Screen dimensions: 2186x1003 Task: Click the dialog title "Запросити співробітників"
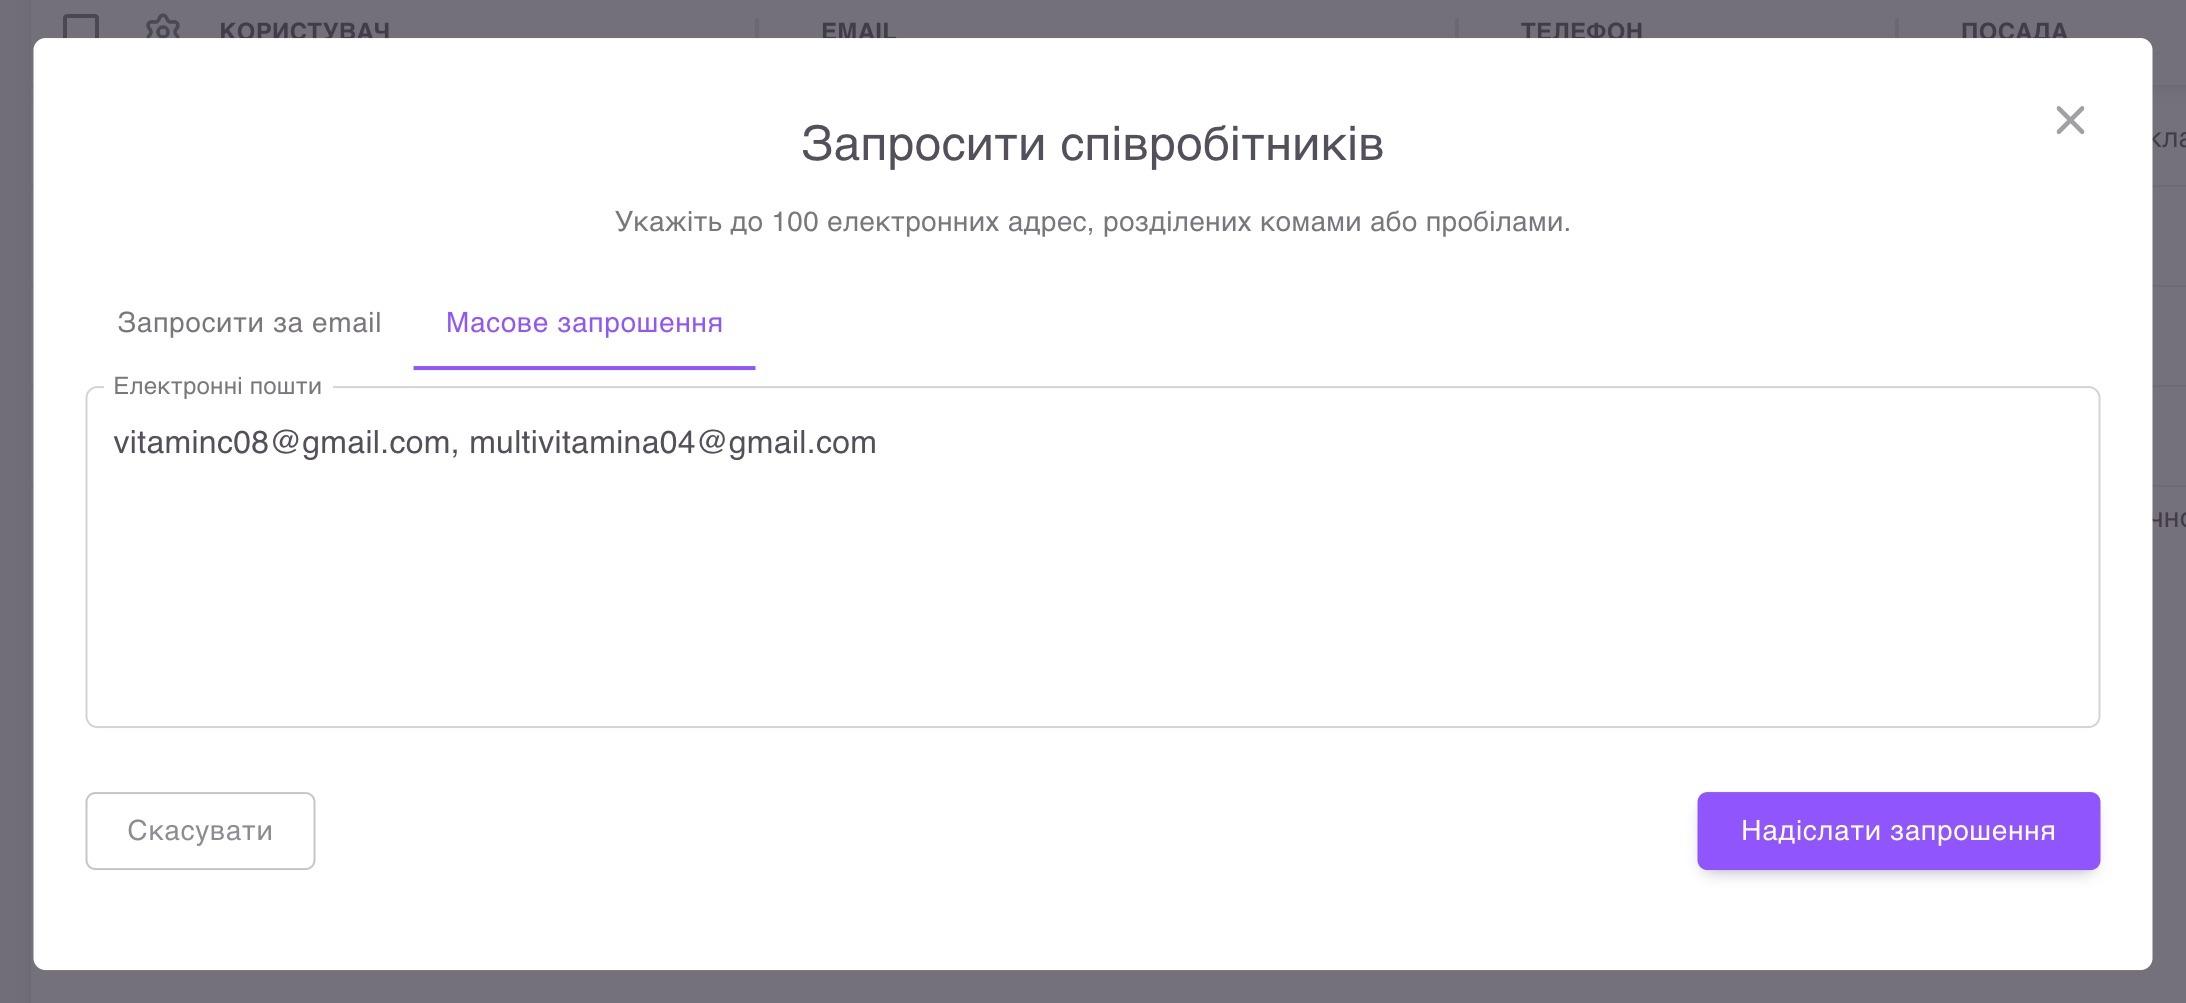pos(1091,143)
